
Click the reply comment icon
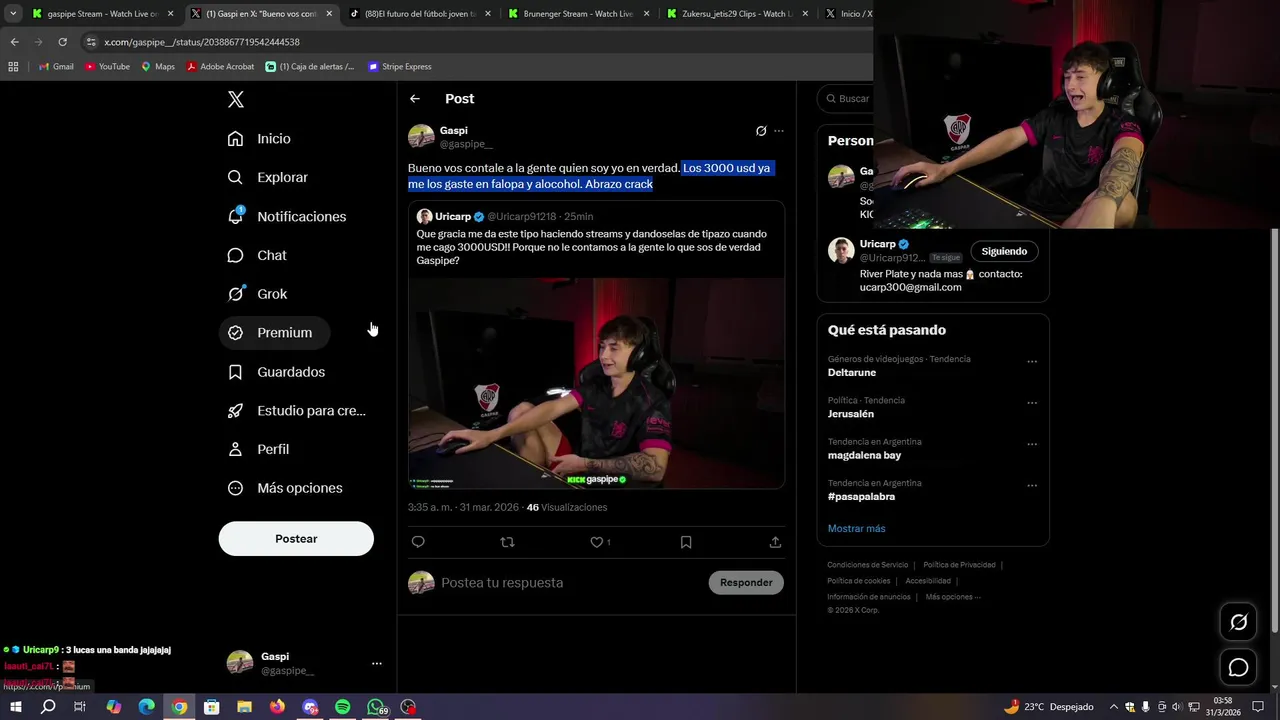(x=418, y=542)
